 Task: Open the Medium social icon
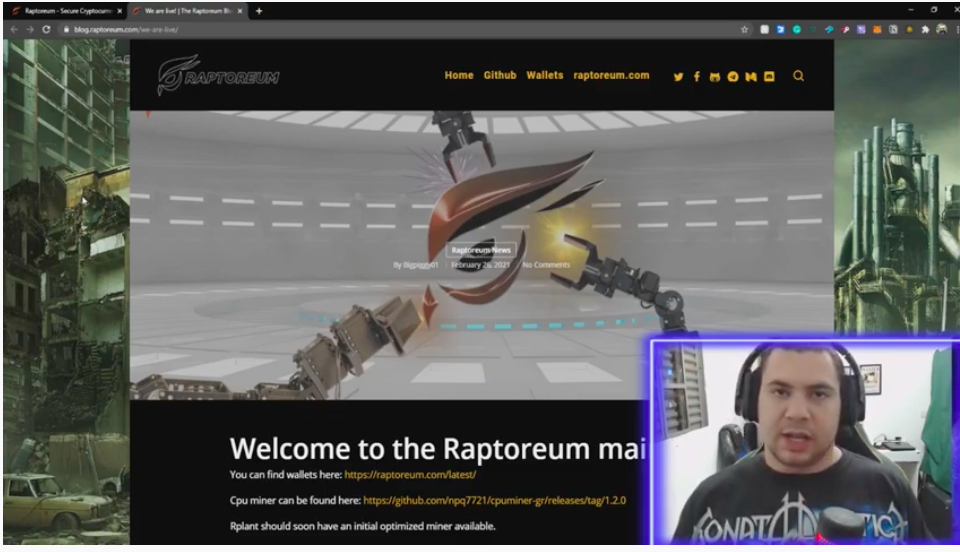coord(751,76)
